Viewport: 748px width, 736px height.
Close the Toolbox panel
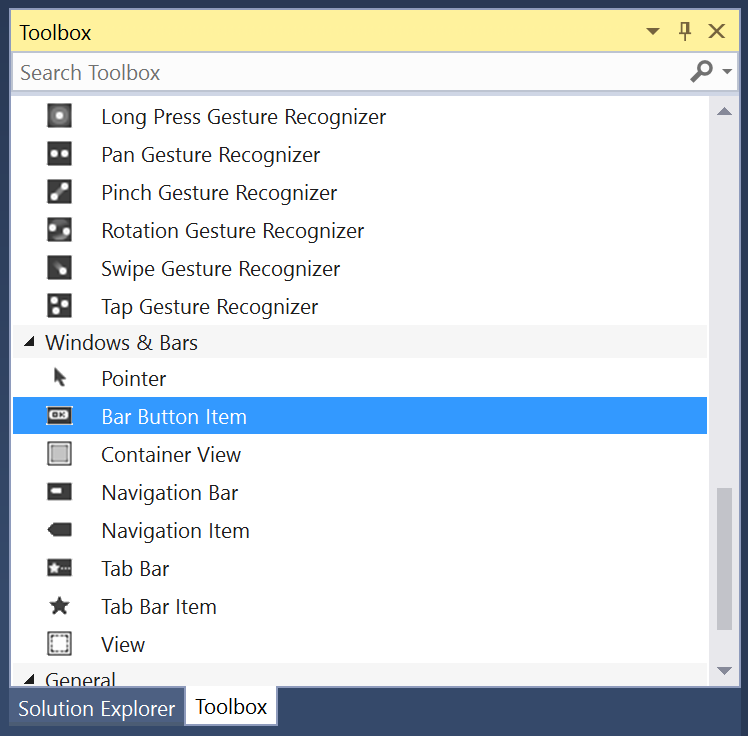click(x=717, y=31)
